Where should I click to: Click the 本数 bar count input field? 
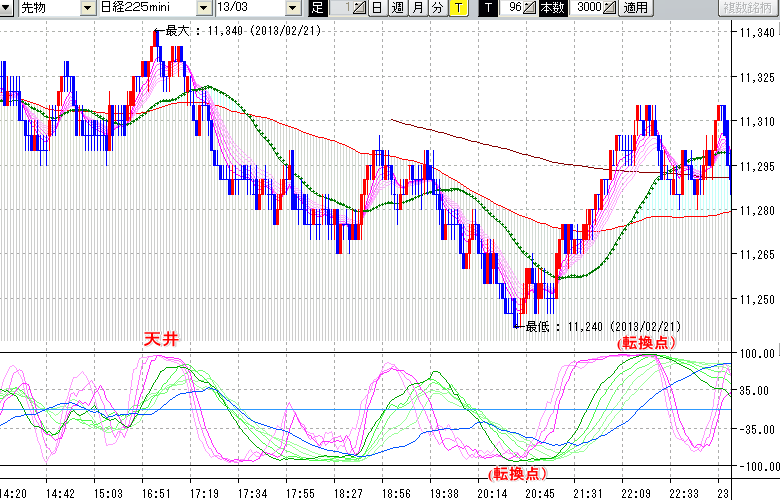[585, 8]
